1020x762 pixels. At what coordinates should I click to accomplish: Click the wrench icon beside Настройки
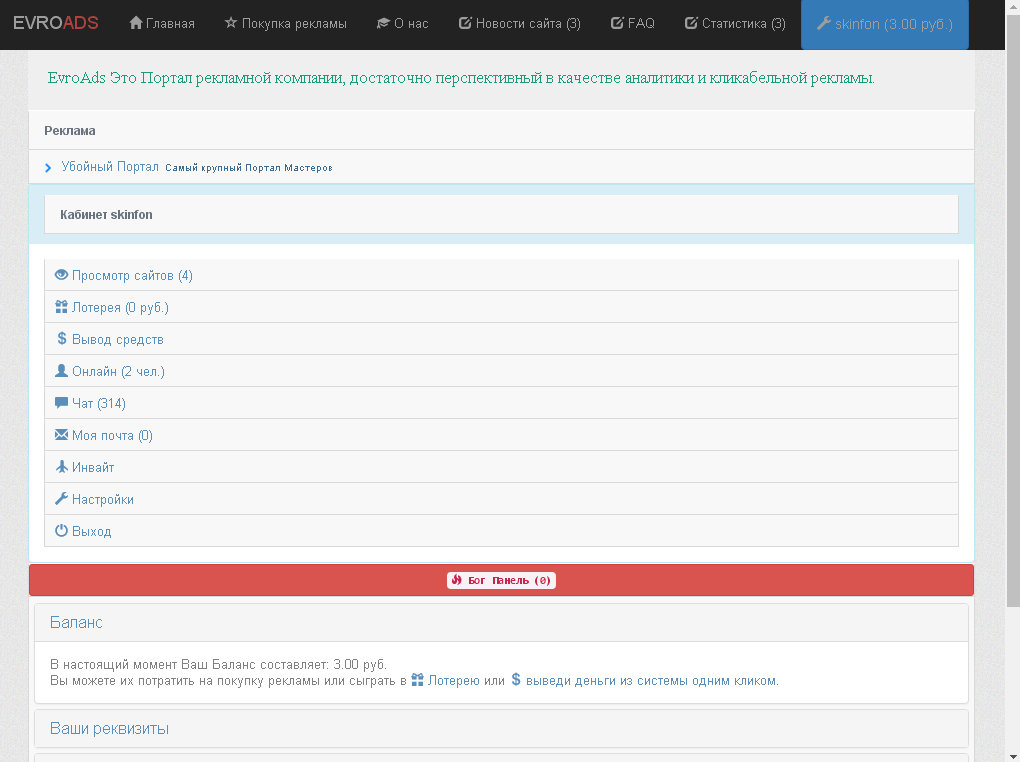tap(61, 499)
